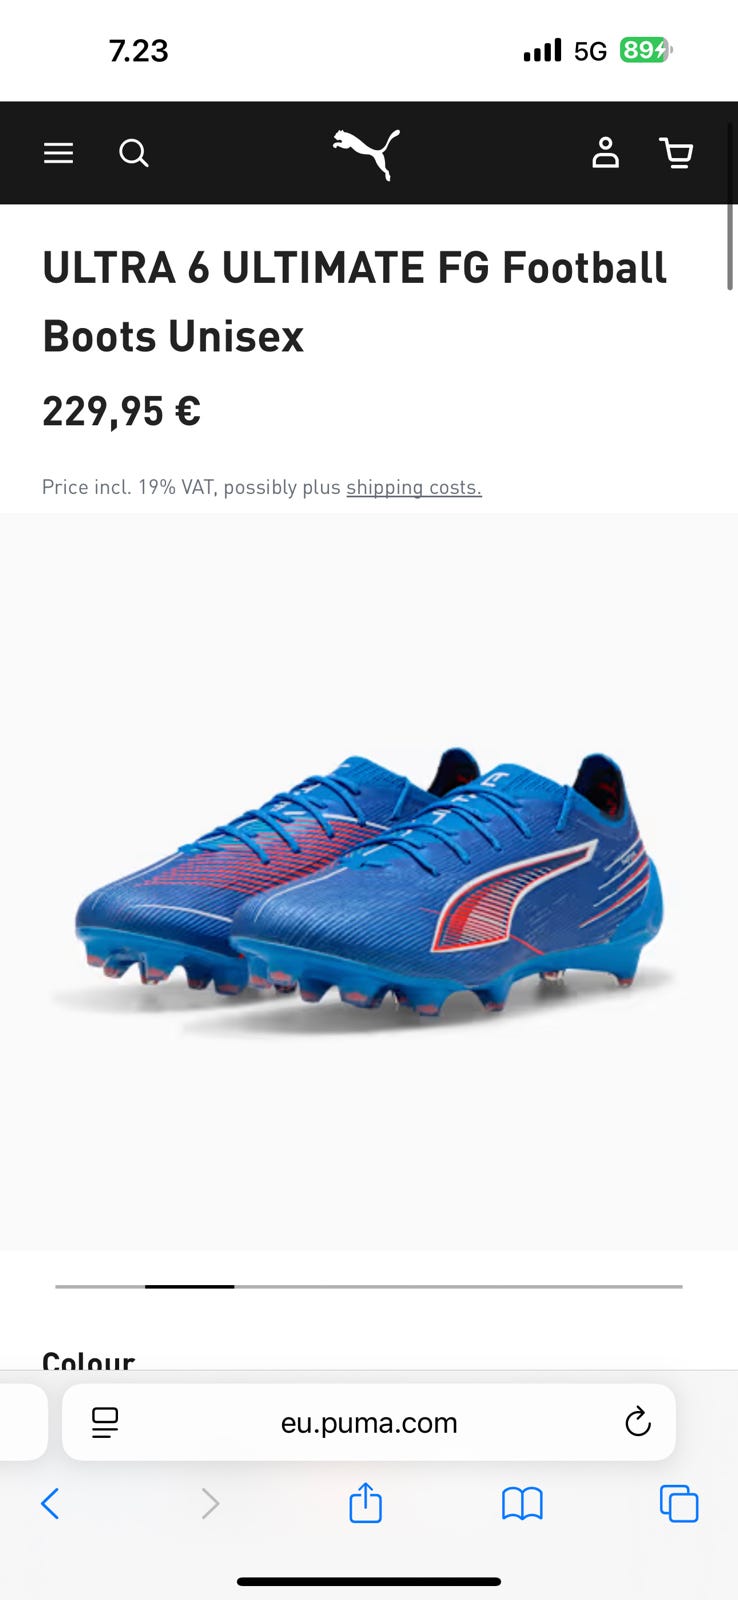
Task: Tap the eu.puma.com address field
Action: coord(369,1422)
